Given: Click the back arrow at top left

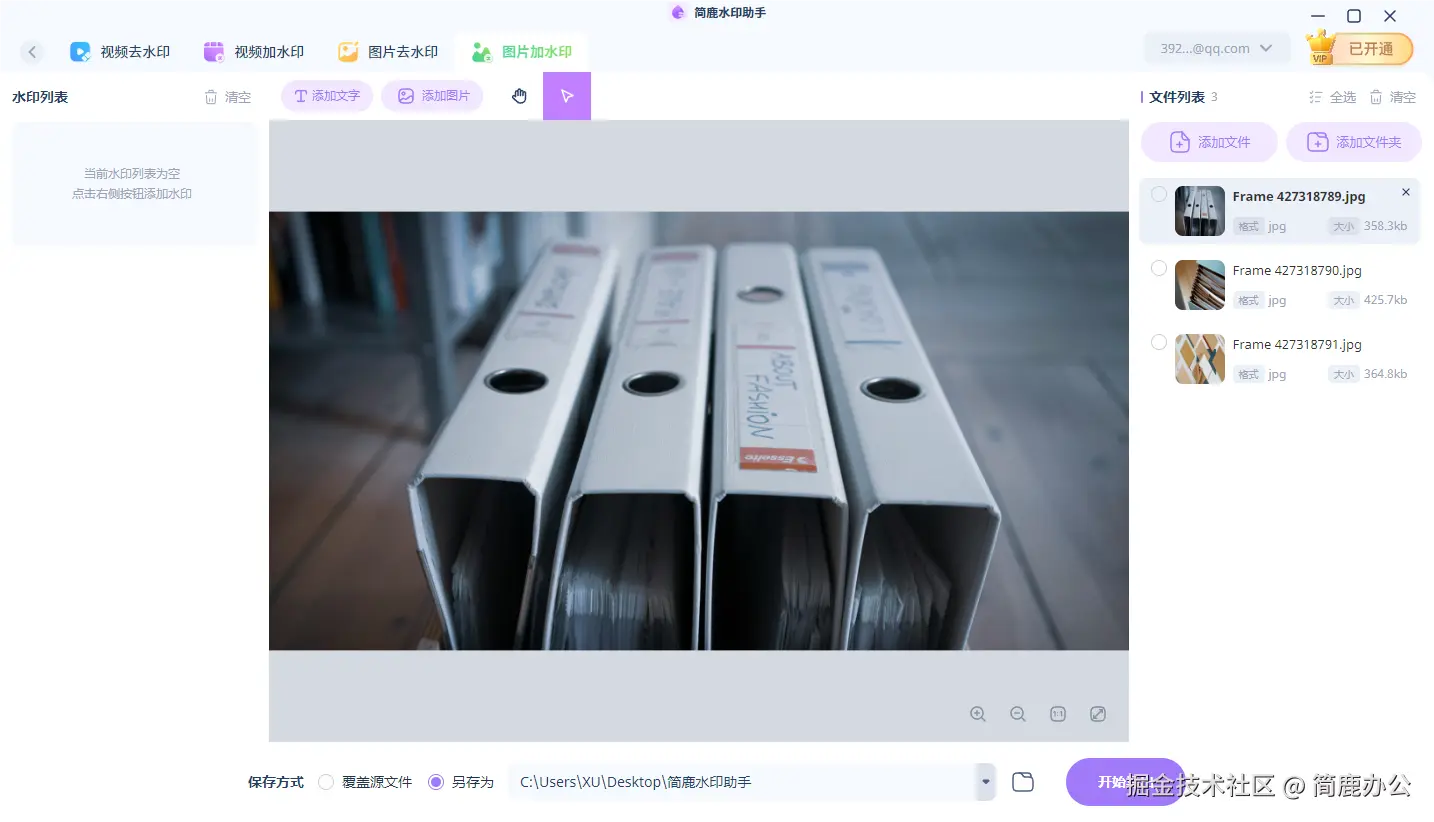Looking at the screenshot, I should [x=32, y=51].
